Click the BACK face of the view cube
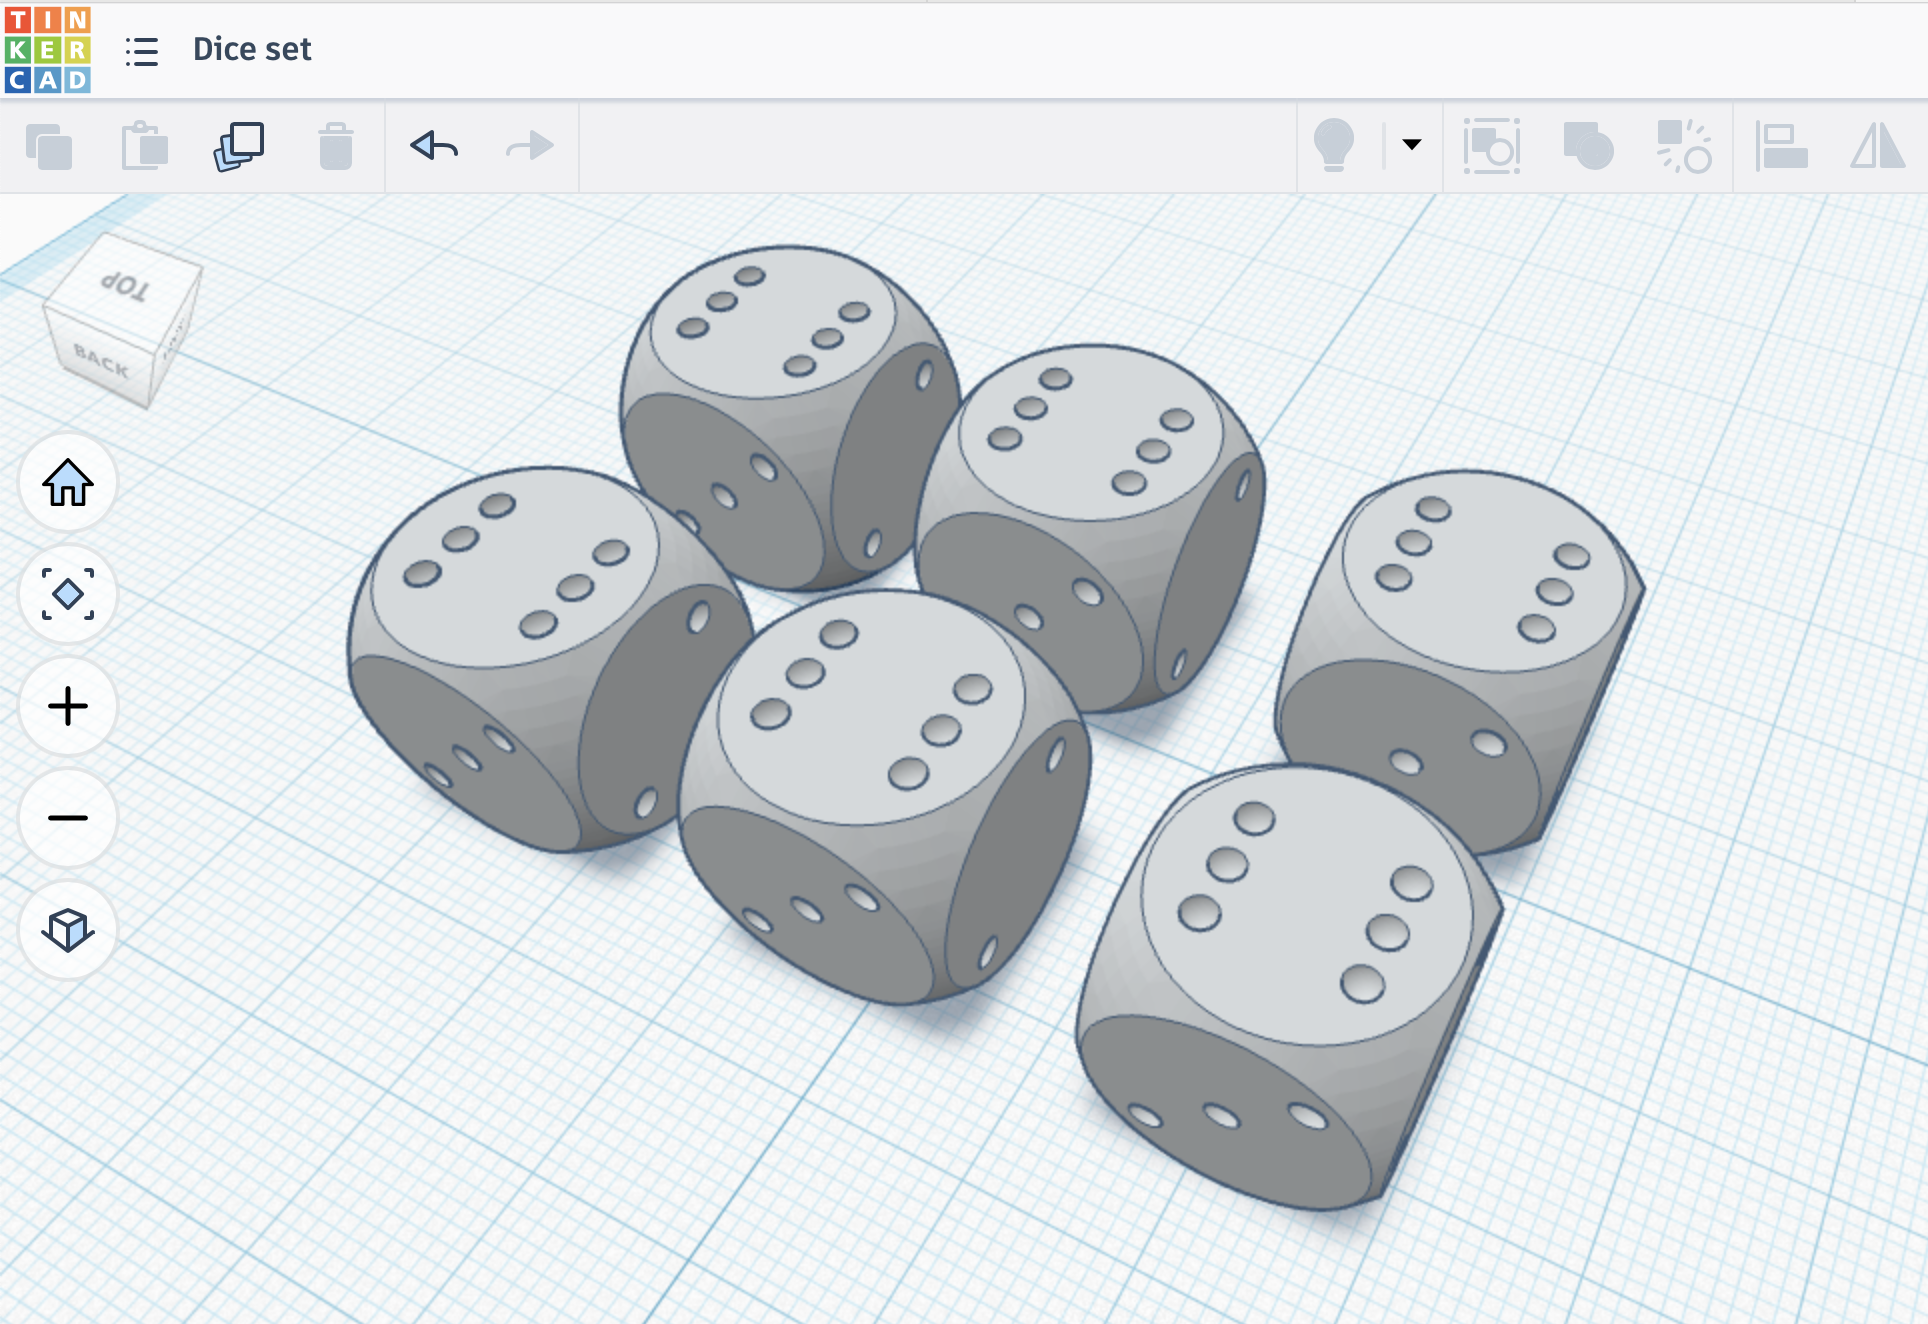This screenshot has height=1324, width=1928. [x=100, y=362]
